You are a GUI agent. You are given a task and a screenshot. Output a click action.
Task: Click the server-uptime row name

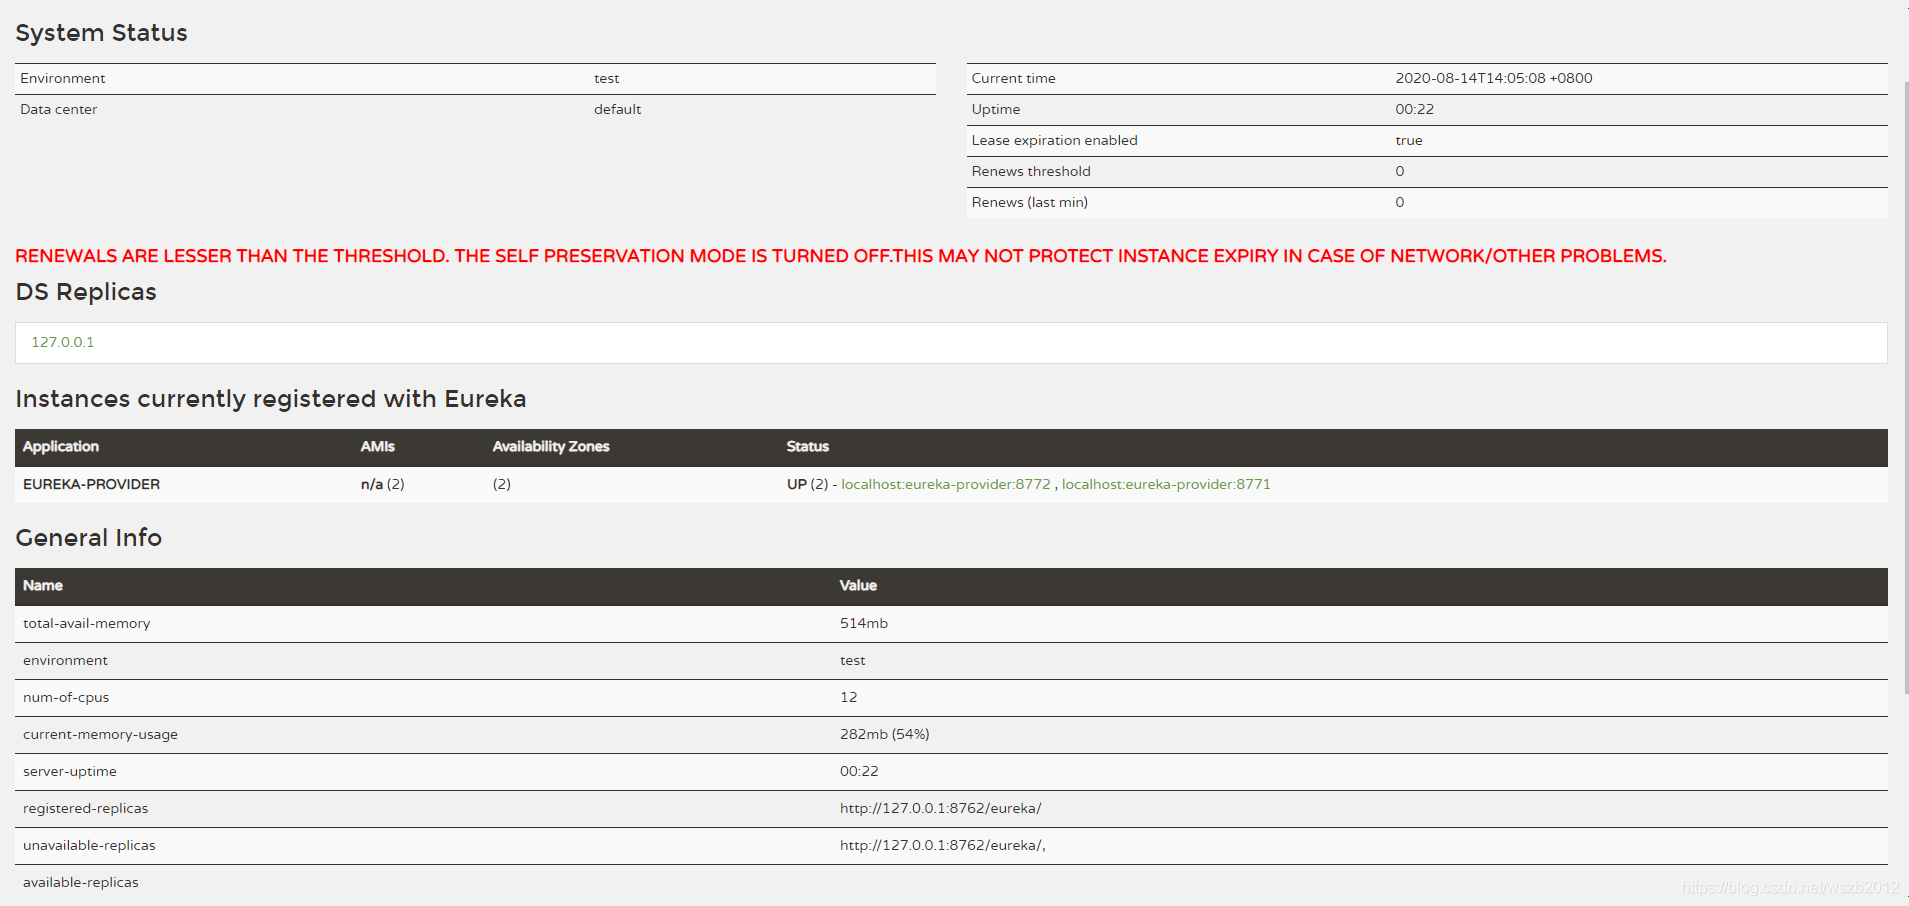pos(70,772)
